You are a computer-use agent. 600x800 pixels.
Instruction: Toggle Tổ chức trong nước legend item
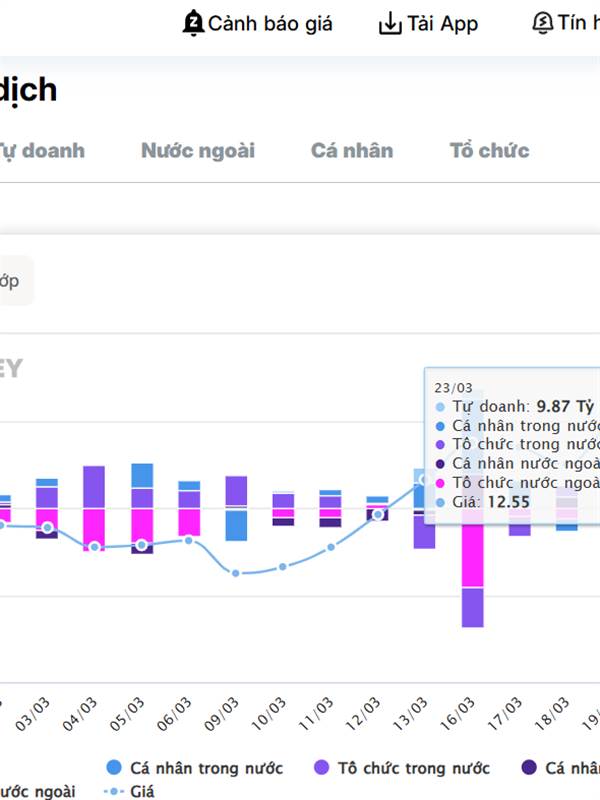pyautogui.click(x=402, y=767)
